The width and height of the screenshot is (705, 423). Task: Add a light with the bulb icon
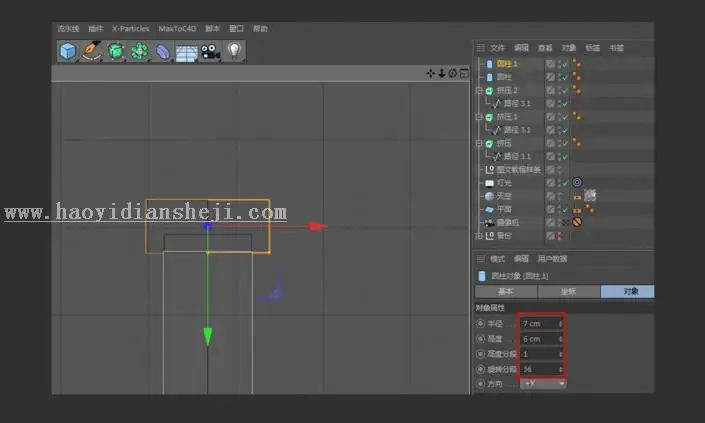click(234, 50)
